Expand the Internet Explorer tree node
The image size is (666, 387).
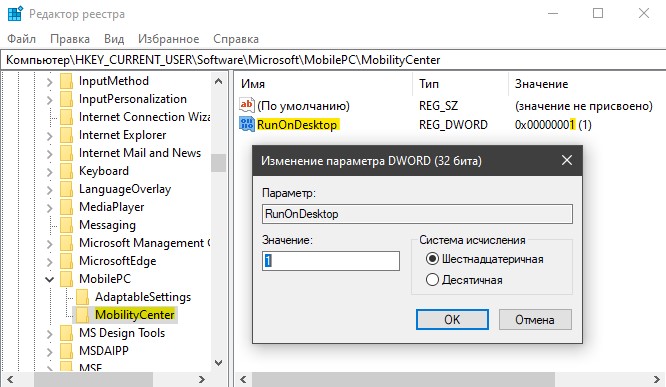pyautogui.click(x=50, y=136)
